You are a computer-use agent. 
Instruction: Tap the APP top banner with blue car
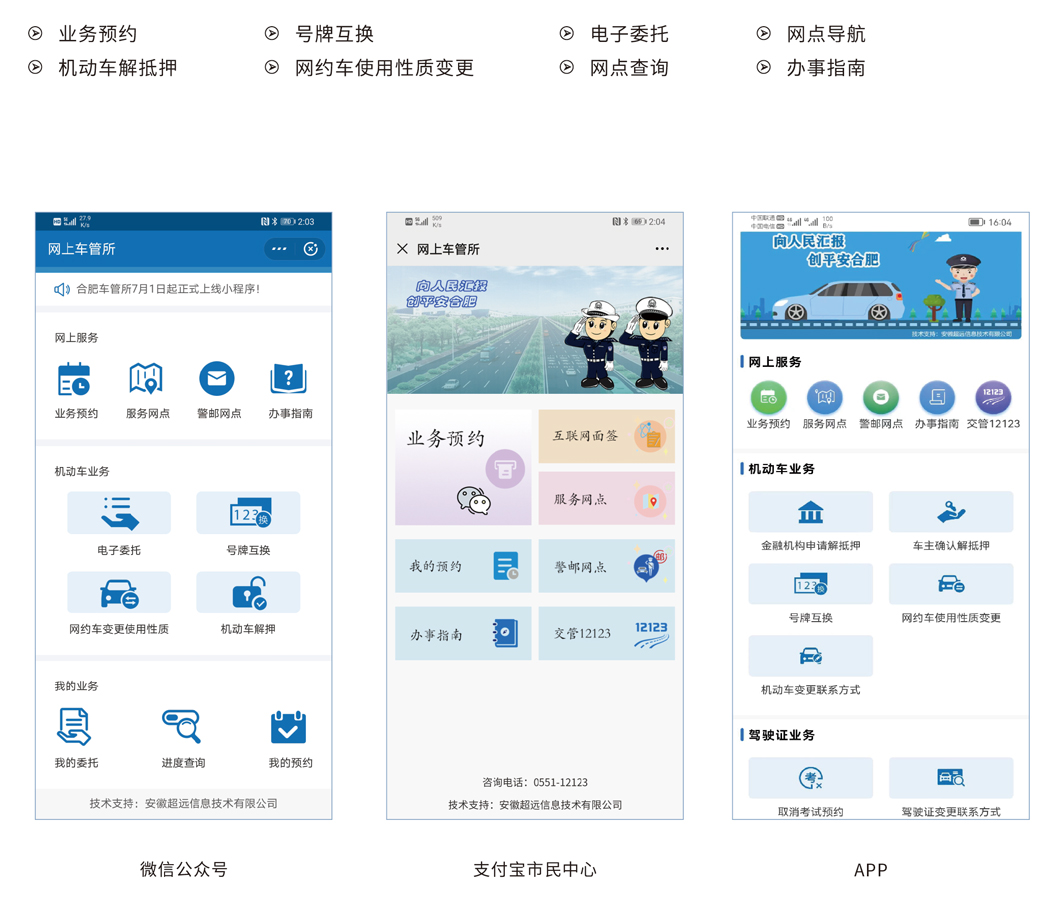(880, 285)
